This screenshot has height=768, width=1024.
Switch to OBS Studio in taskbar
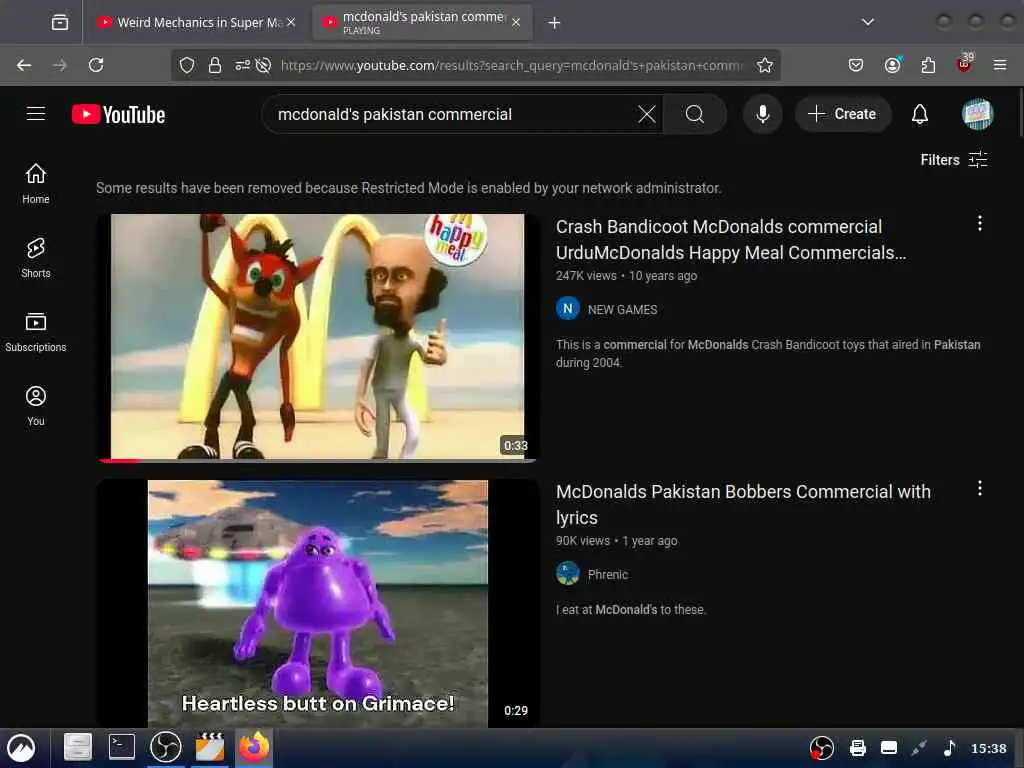165,747
